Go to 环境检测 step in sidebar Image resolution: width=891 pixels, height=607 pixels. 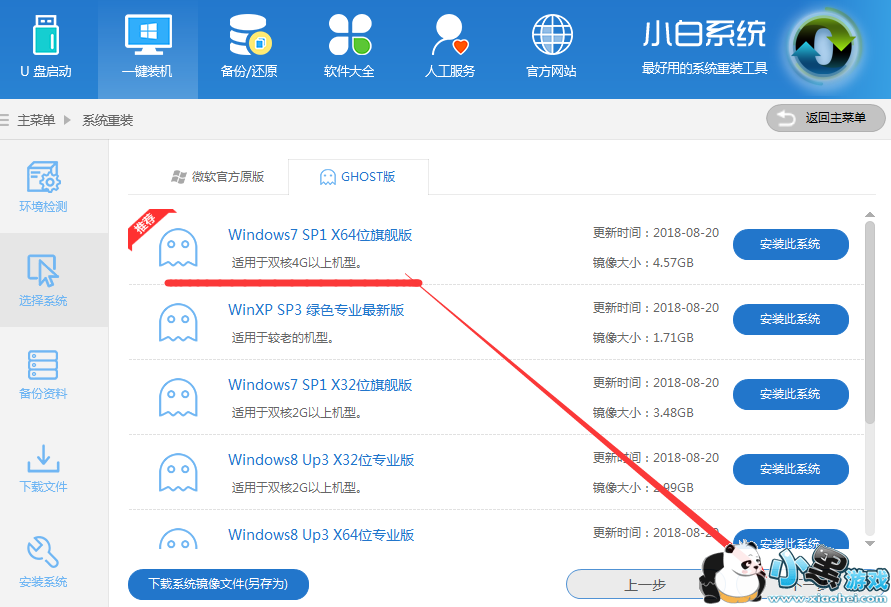(43, 188)
